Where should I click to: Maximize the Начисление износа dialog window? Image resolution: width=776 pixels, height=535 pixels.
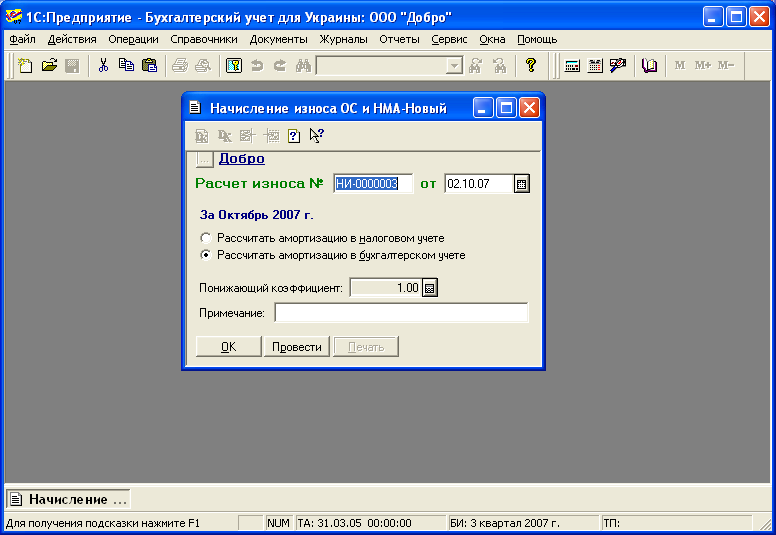506,108
